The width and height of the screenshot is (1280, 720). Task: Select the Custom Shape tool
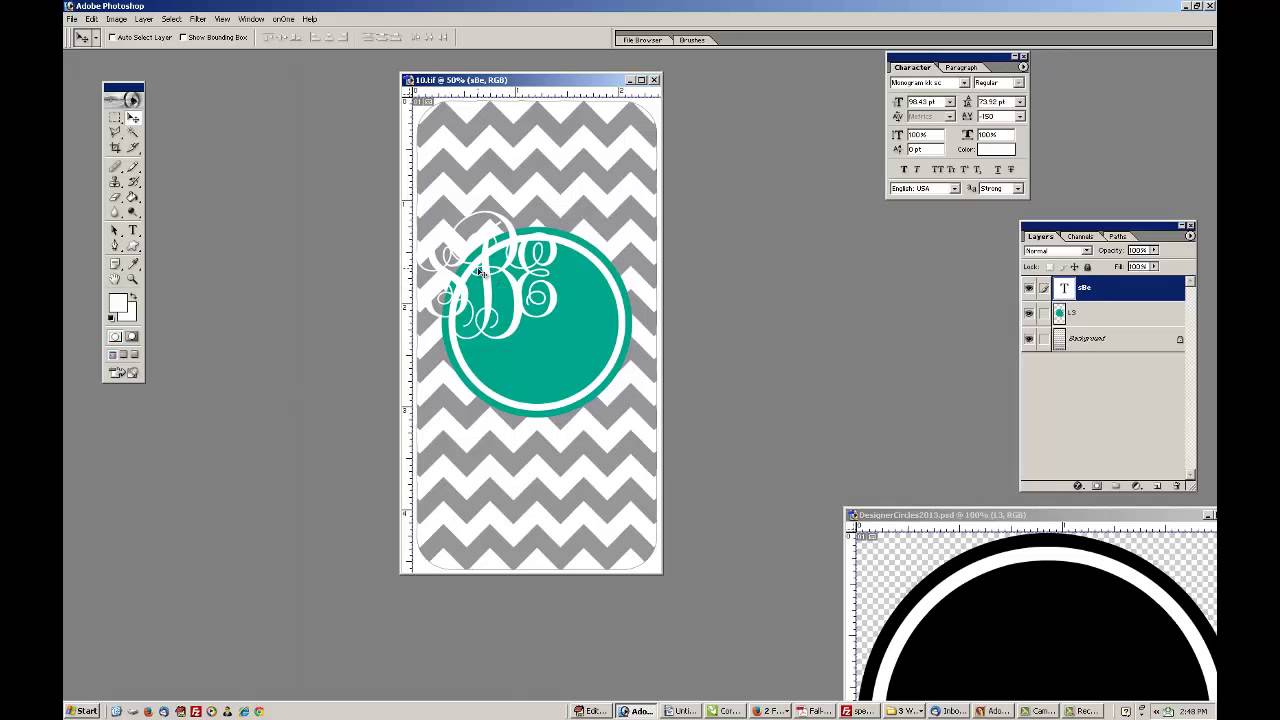(x=132, y=245)
